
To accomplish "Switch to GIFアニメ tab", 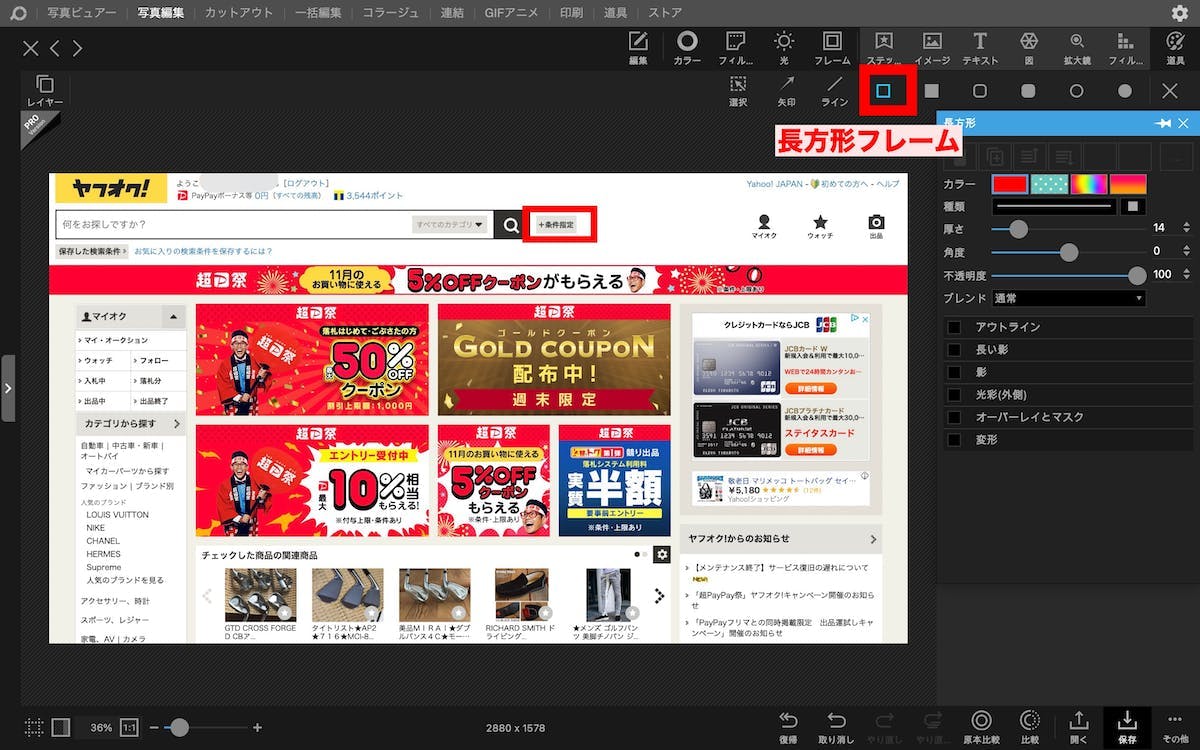I will click(511, 13).
